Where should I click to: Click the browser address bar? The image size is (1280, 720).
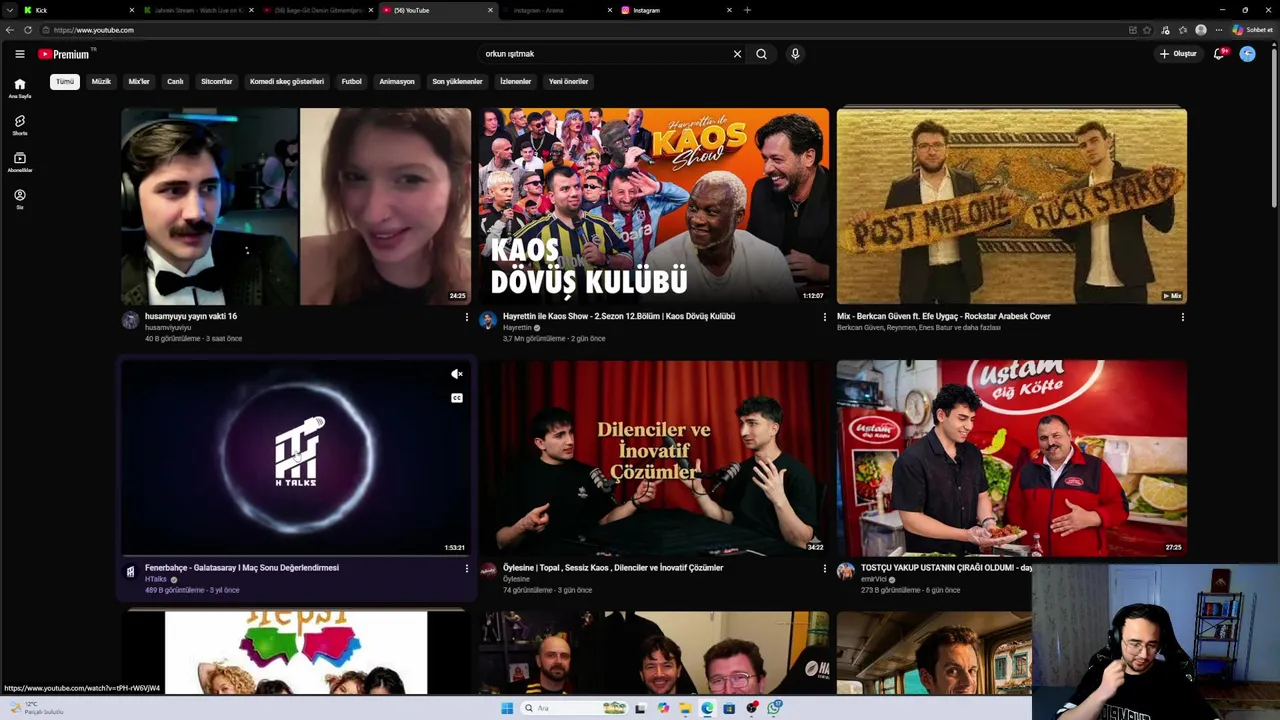(x=585, y=30)
